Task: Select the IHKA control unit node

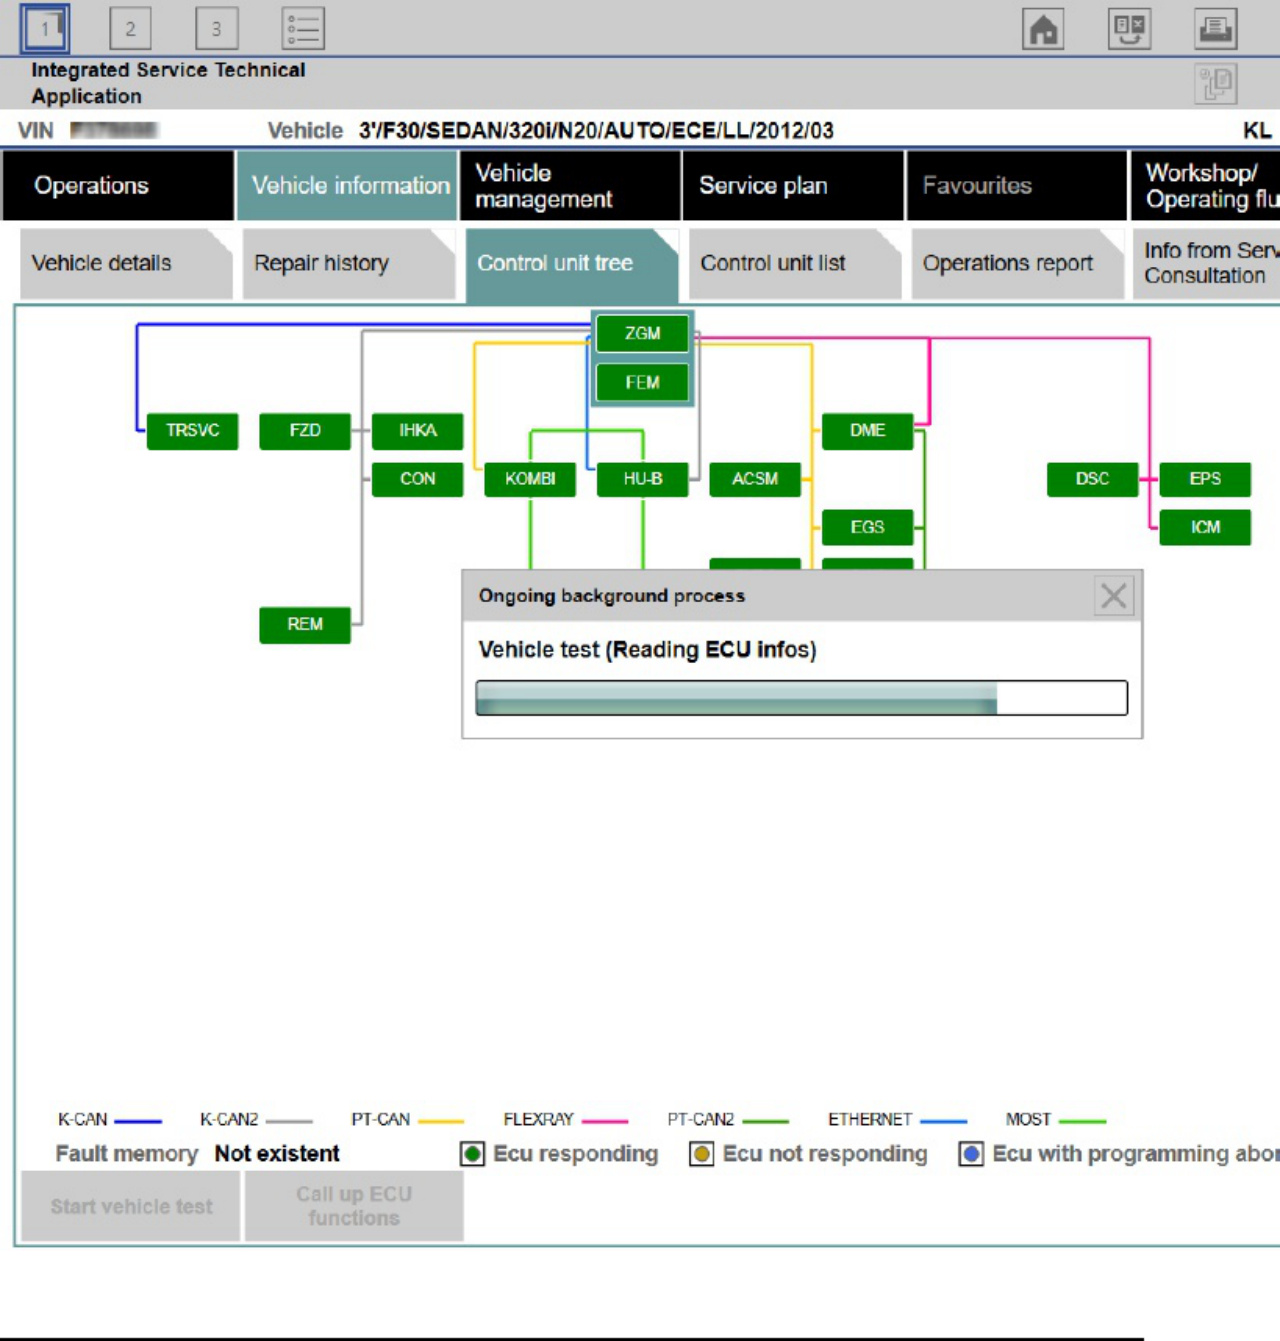Action: [418, 431]
